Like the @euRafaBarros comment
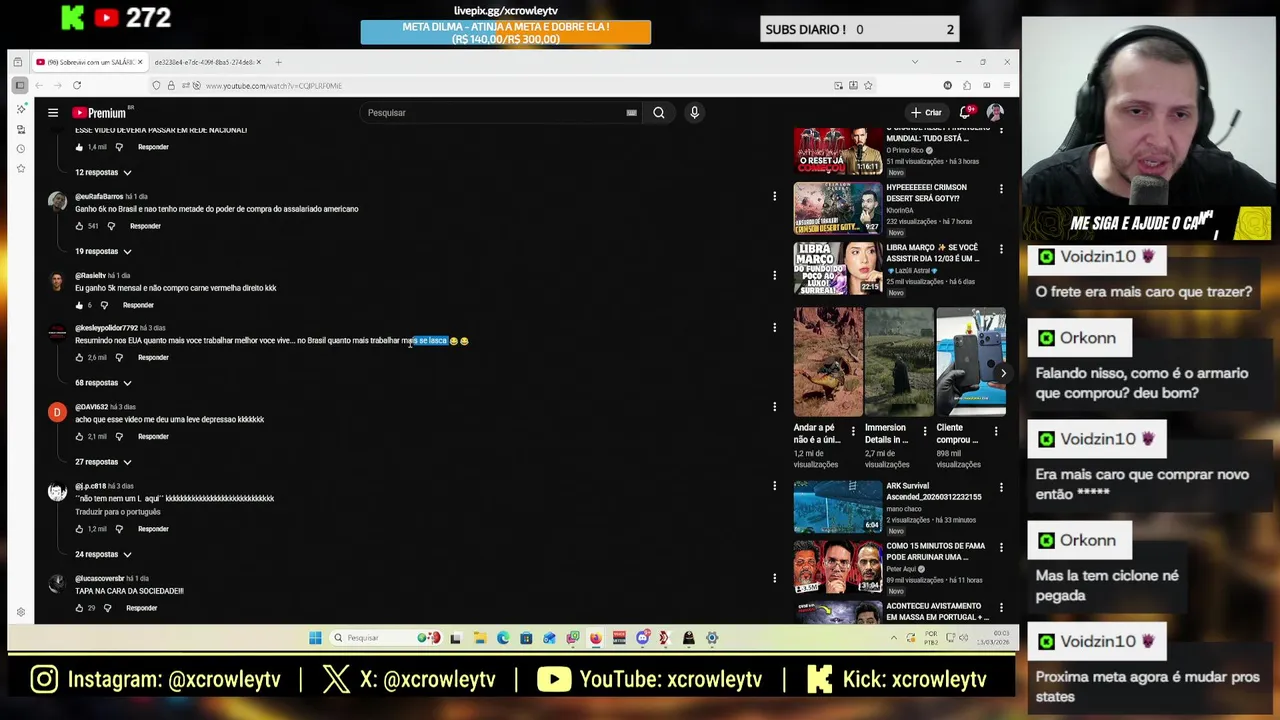The image size is (1280, 720). (x=80, y=226)
